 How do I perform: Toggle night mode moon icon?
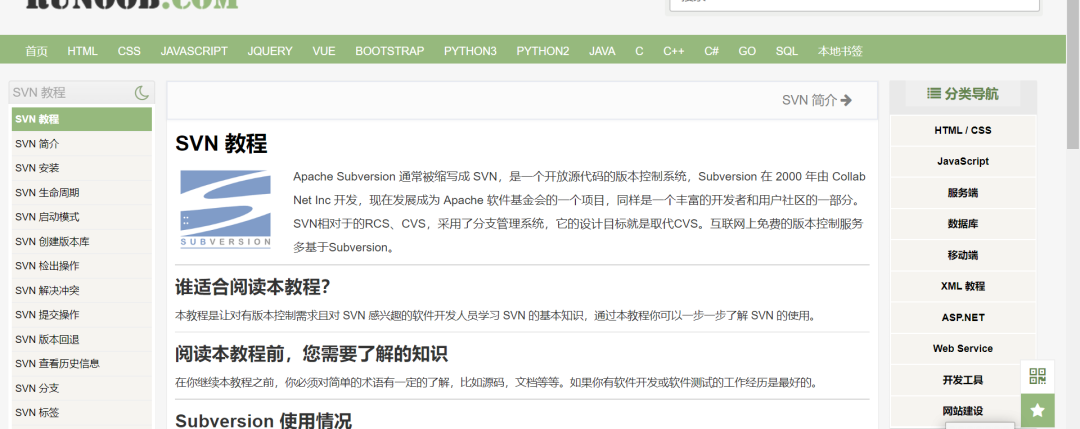(141, 92)
